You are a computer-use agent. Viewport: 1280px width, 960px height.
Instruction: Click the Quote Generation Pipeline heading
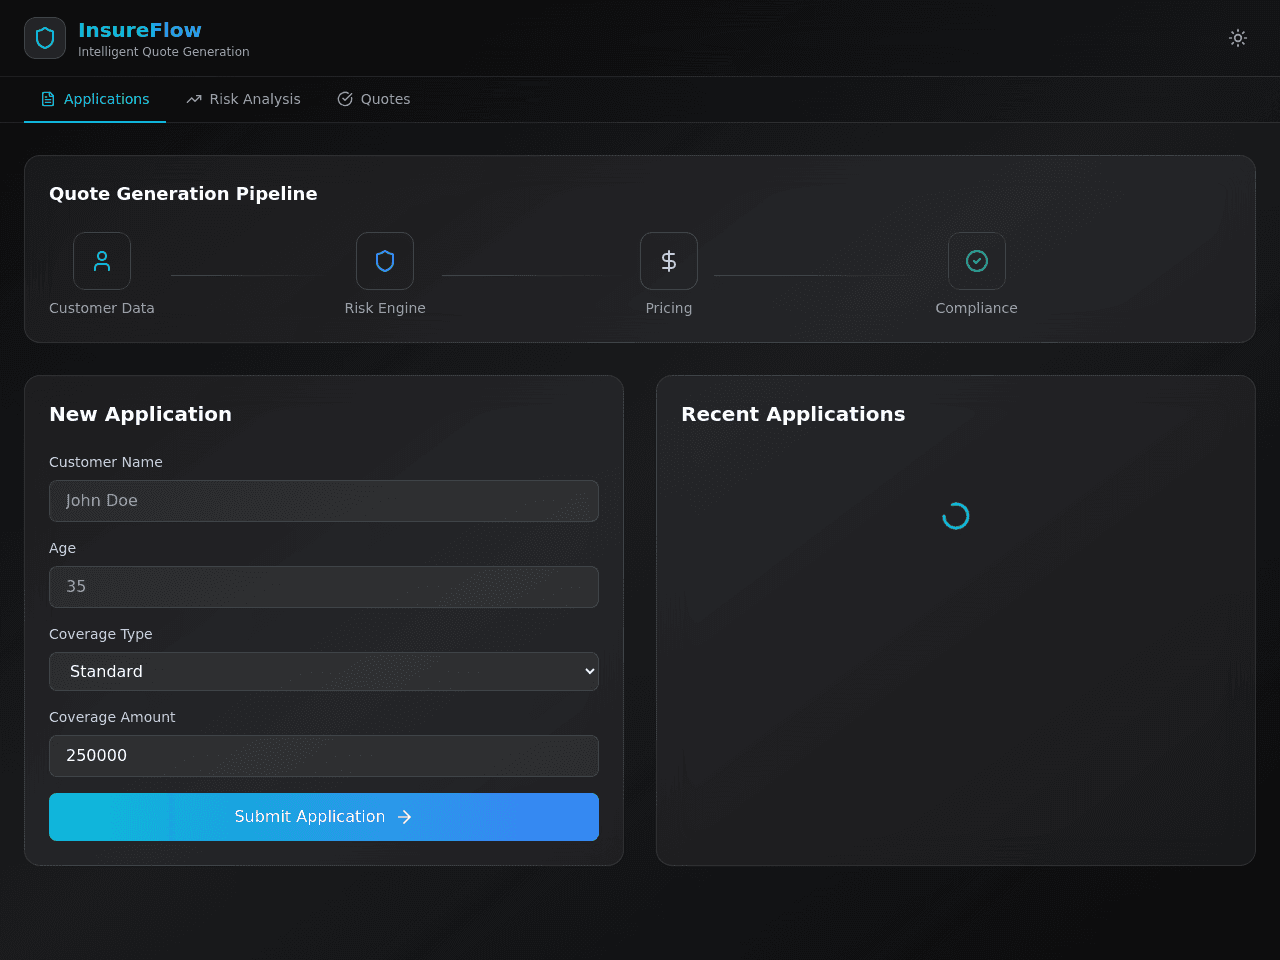(x=183, y=194)
